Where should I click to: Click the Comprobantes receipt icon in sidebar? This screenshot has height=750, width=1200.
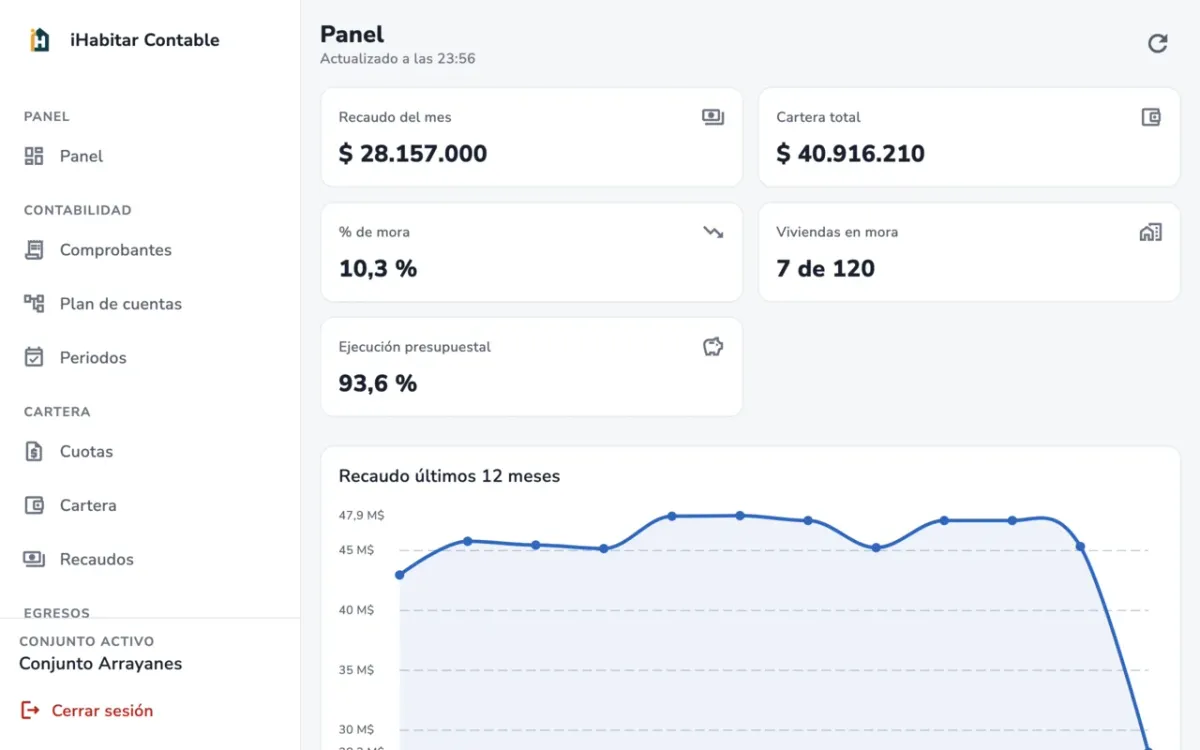(x=34, y=250)
